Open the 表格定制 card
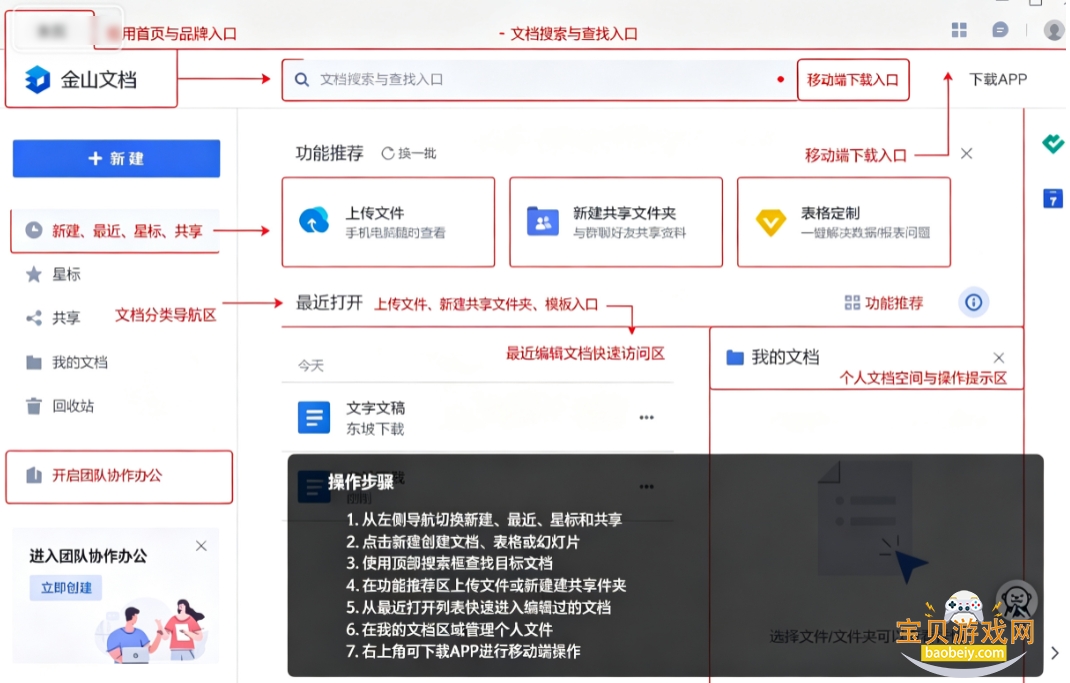The width and height of the screenshot is (1070, 683). 843,222
